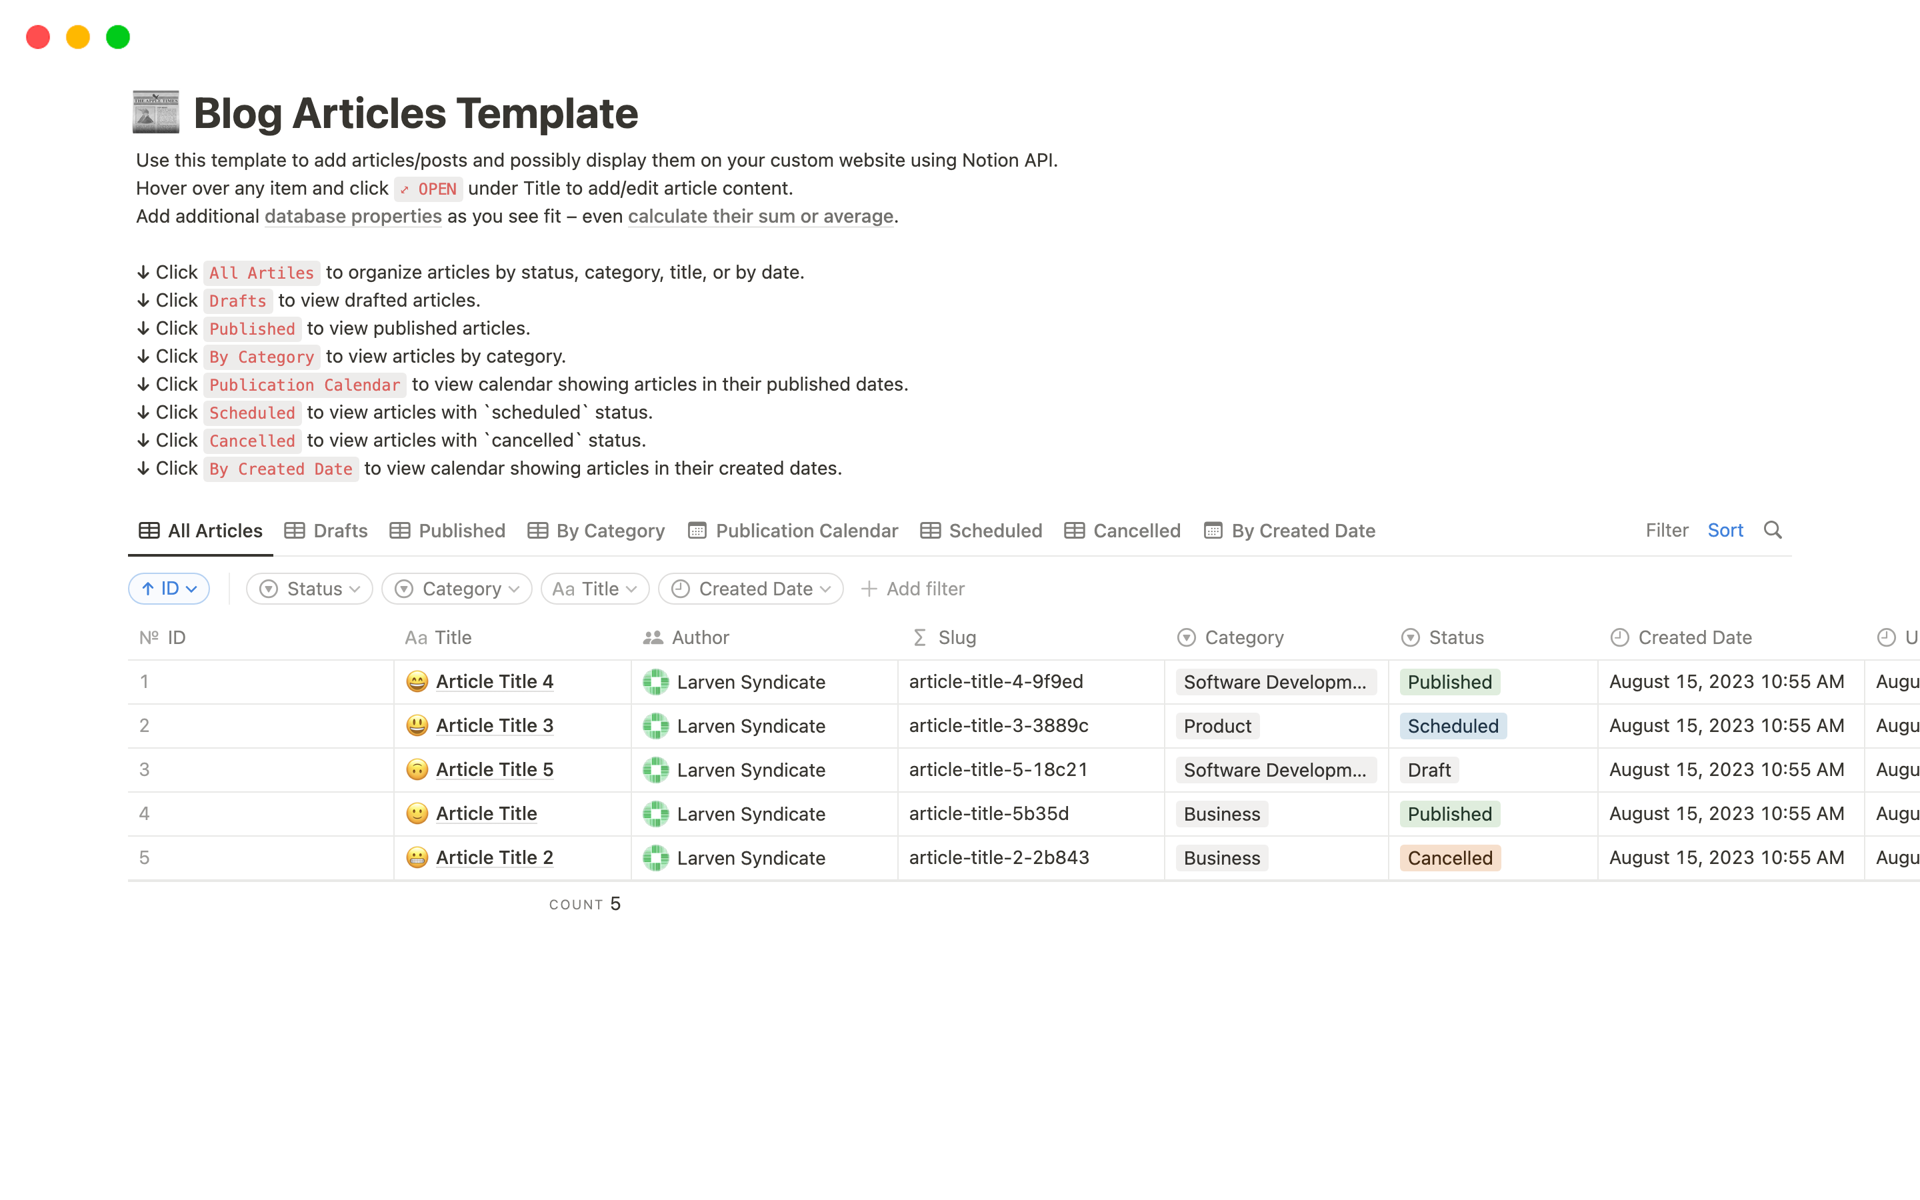Screen dimensions: 1920x1200
Task: Click the Publication Calendar tab icon
Action: click(697, 531)
